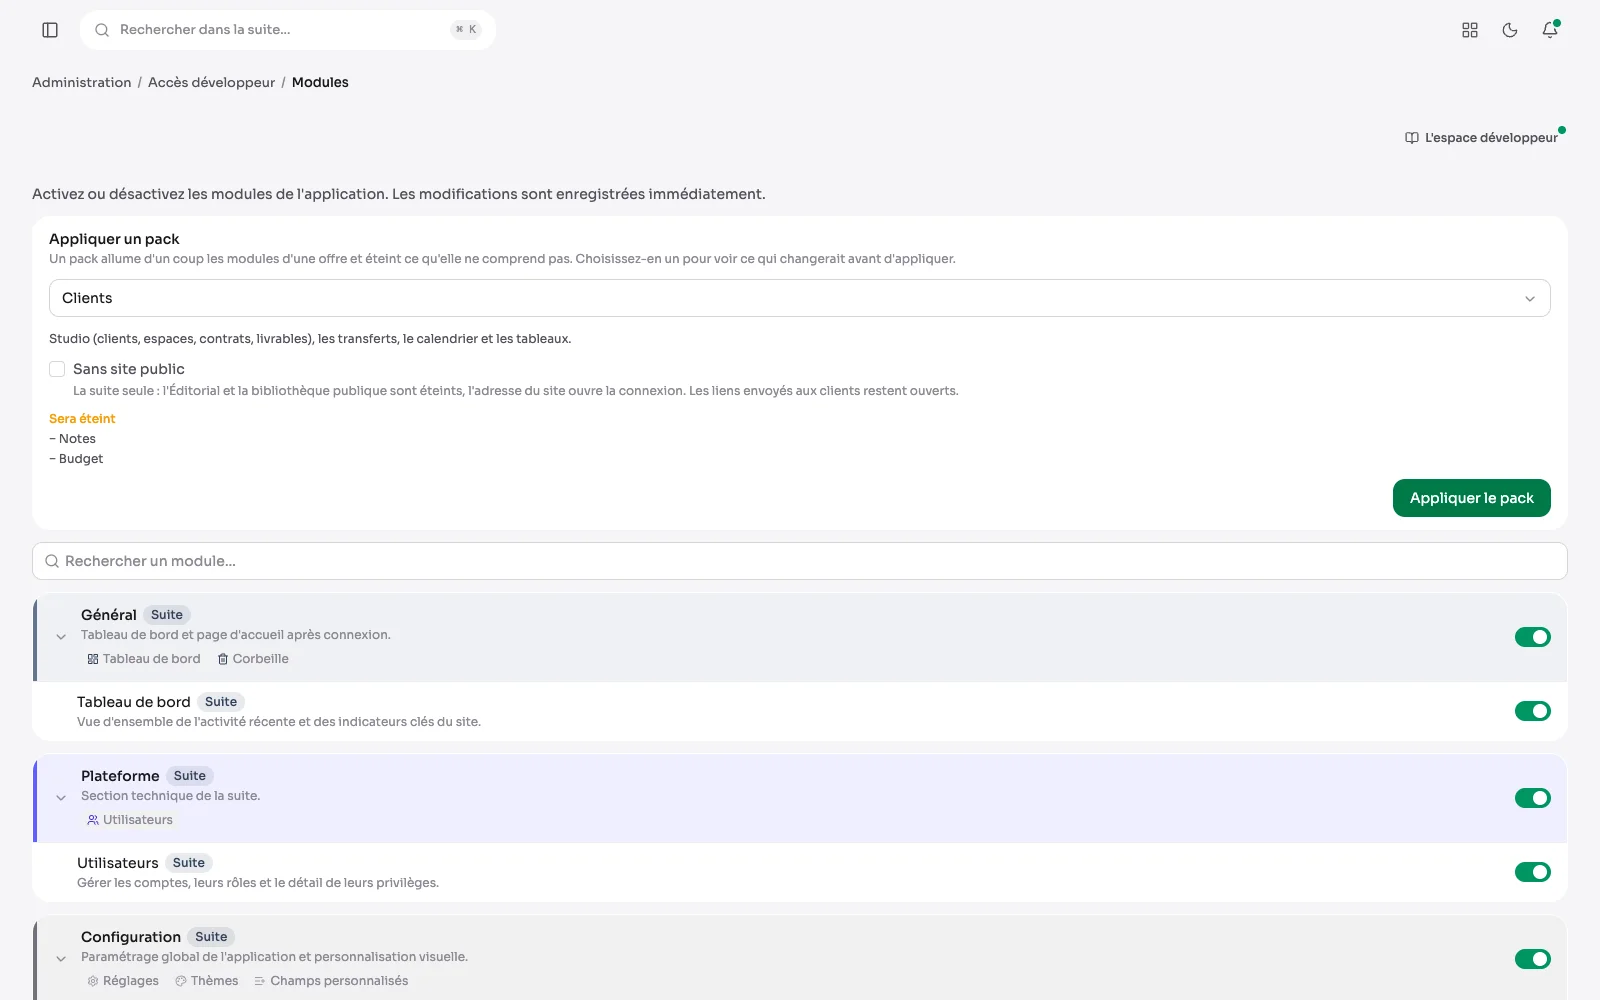
Task: Open the Clients pack dropdown
Action: click(x=800, y=298)
